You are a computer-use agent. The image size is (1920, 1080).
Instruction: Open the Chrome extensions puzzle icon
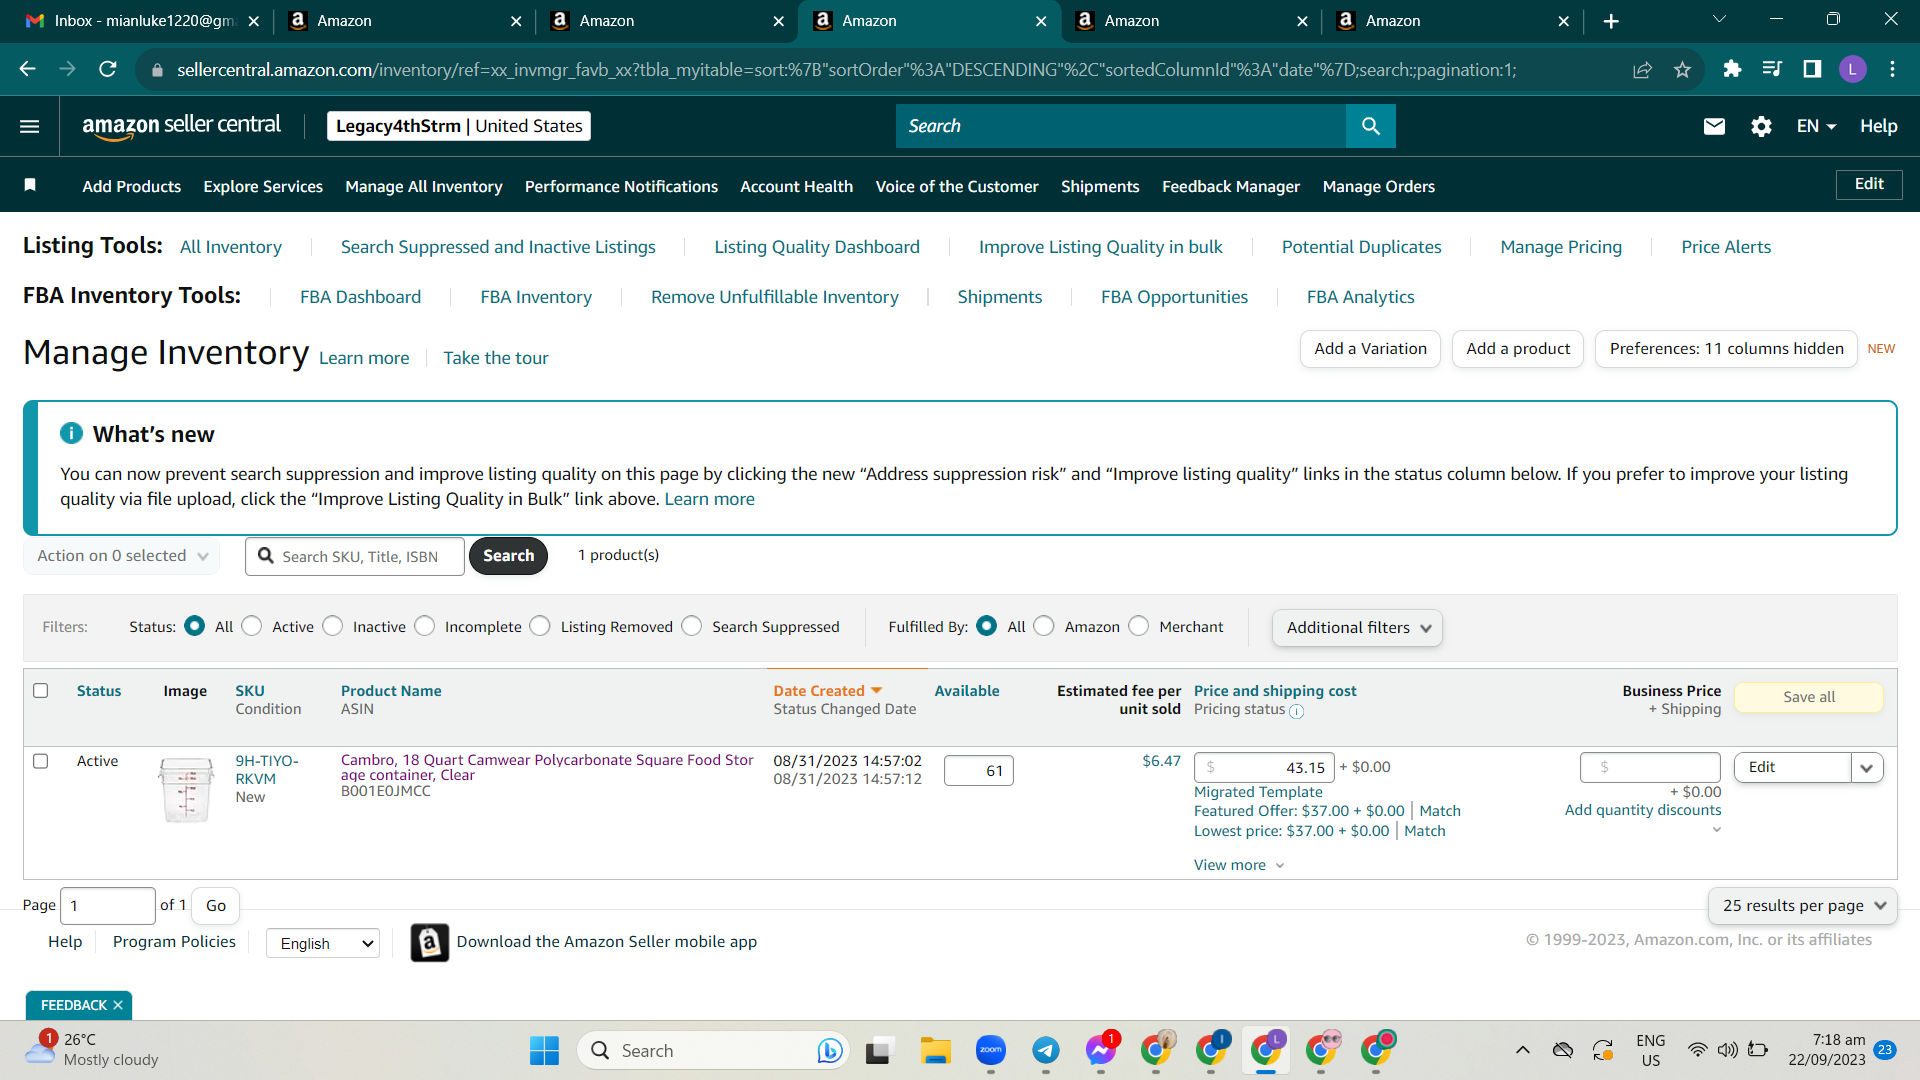coord(1732,69)
